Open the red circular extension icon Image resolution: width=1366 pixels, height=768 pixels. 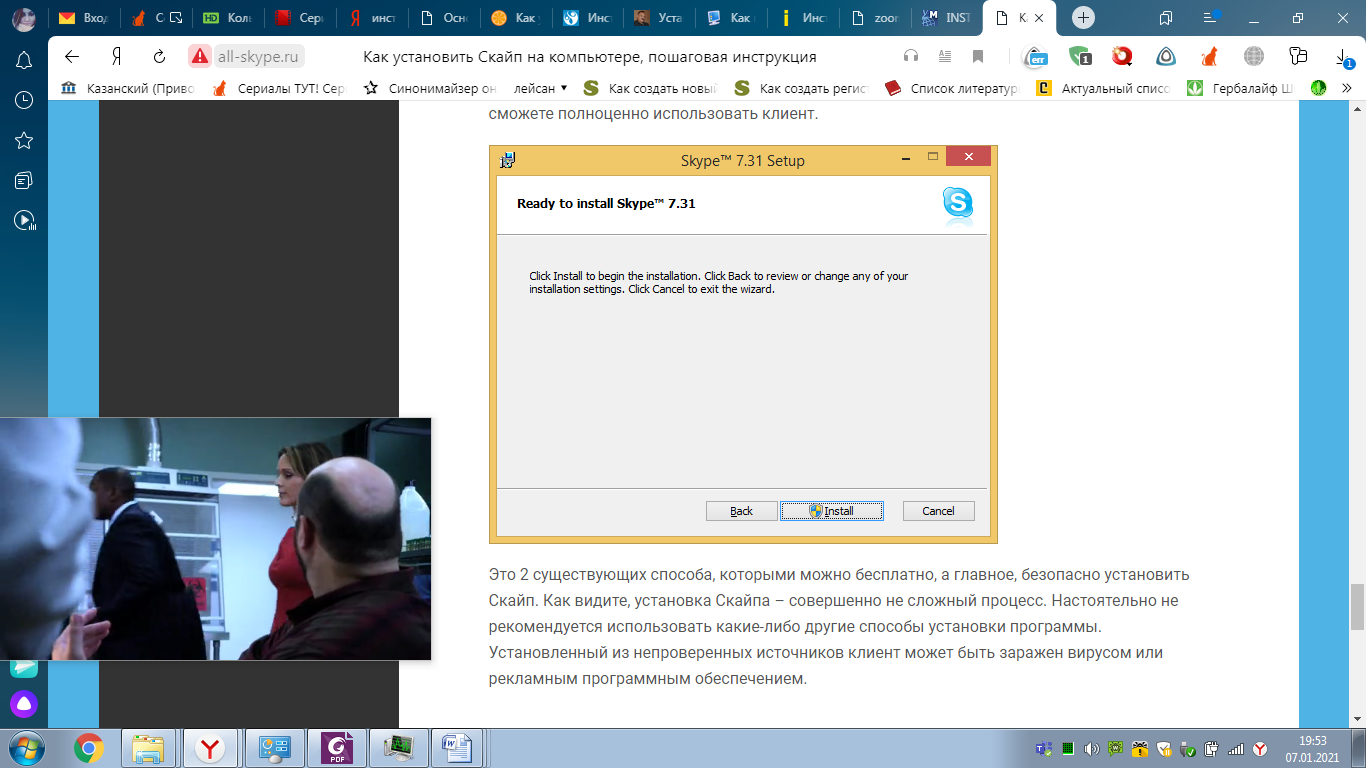pyautogui.click(x=1123, y=56)
